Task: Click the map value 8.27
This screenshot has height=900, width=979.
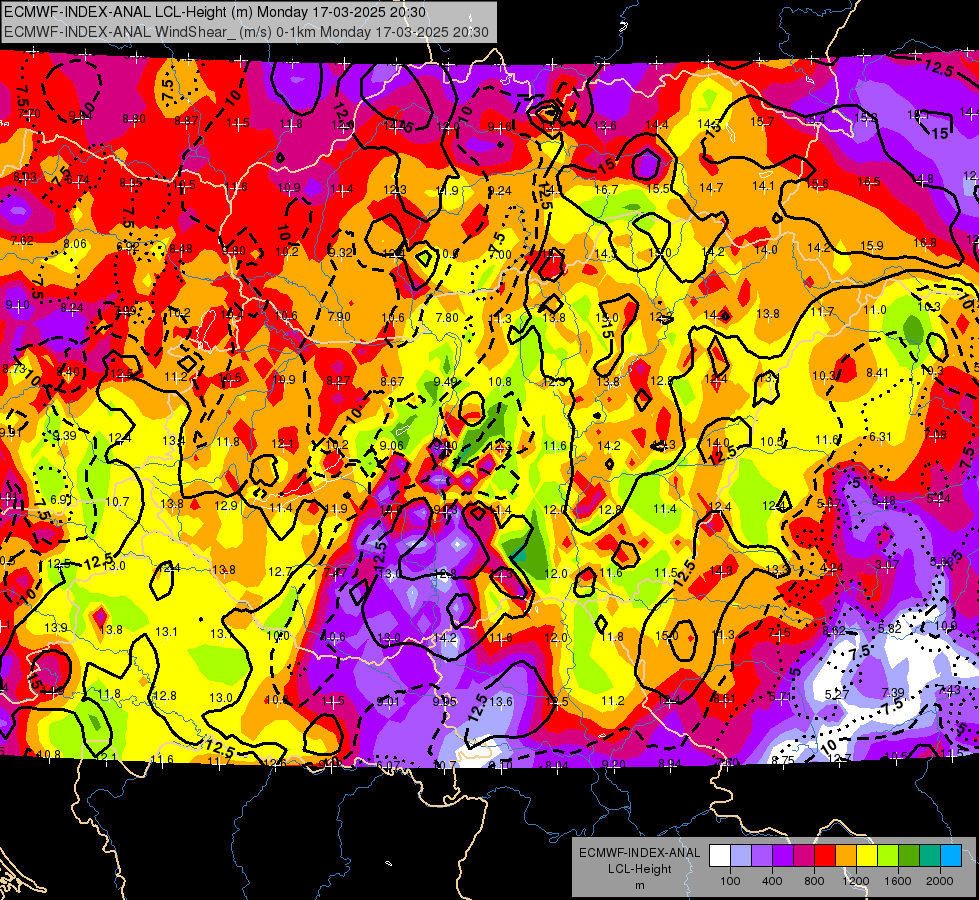Action: coord(338,380)
